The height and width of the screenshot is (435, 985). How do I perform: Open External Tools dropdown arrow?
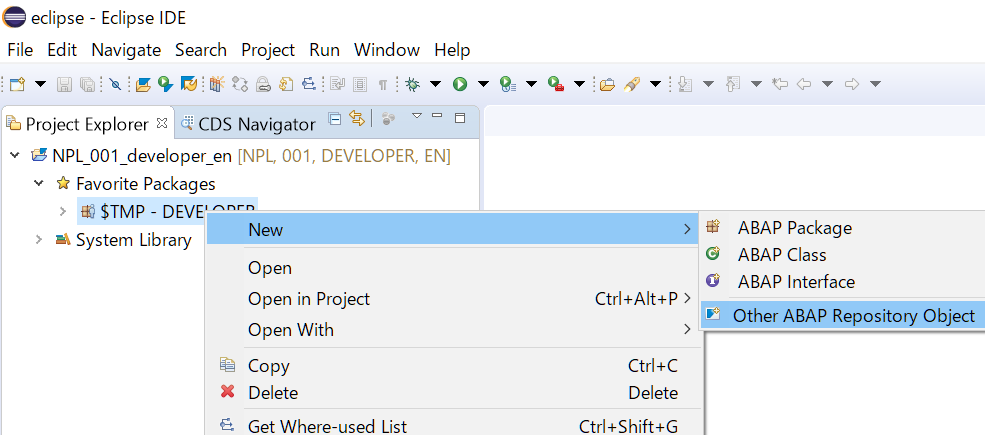[x=579, y=84]
